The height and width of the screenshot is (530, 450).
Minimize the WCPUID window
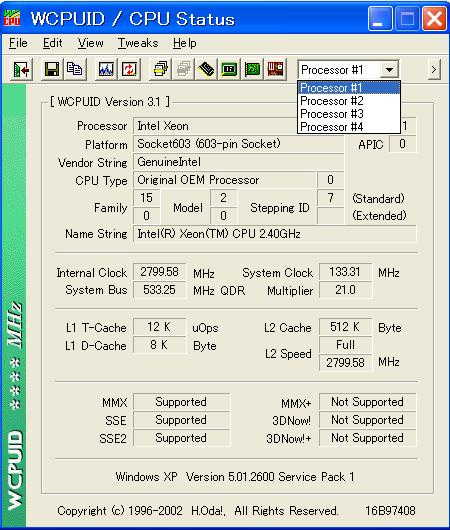(x=380, y=18)
